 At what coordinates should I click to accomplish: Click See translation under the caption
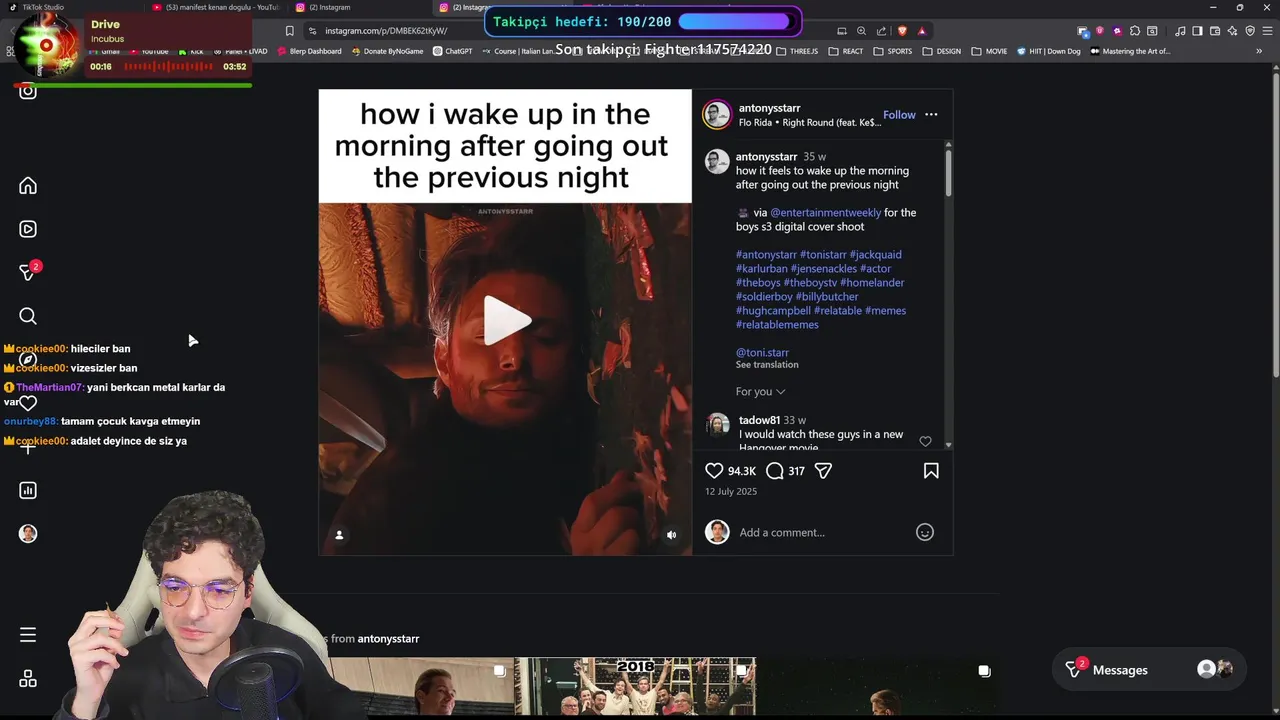click(x=767, y=365)
